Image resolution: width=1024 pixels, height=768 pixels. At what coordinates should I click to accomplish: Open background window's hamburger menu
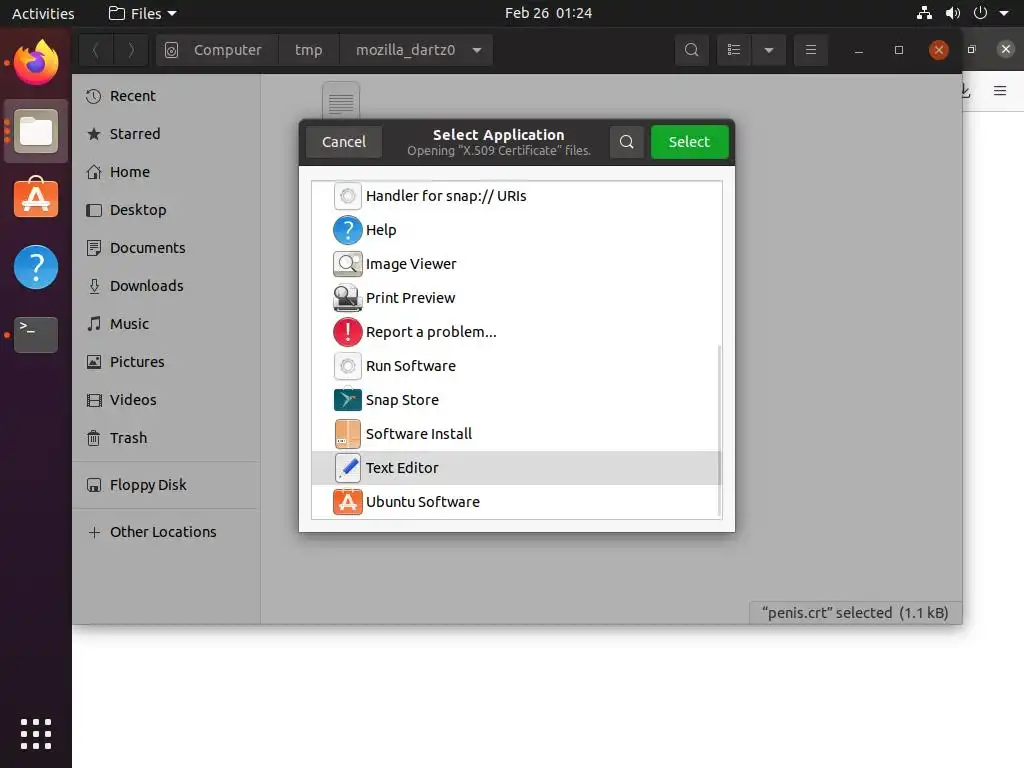pyautogui.click(x=1000, y=91)
